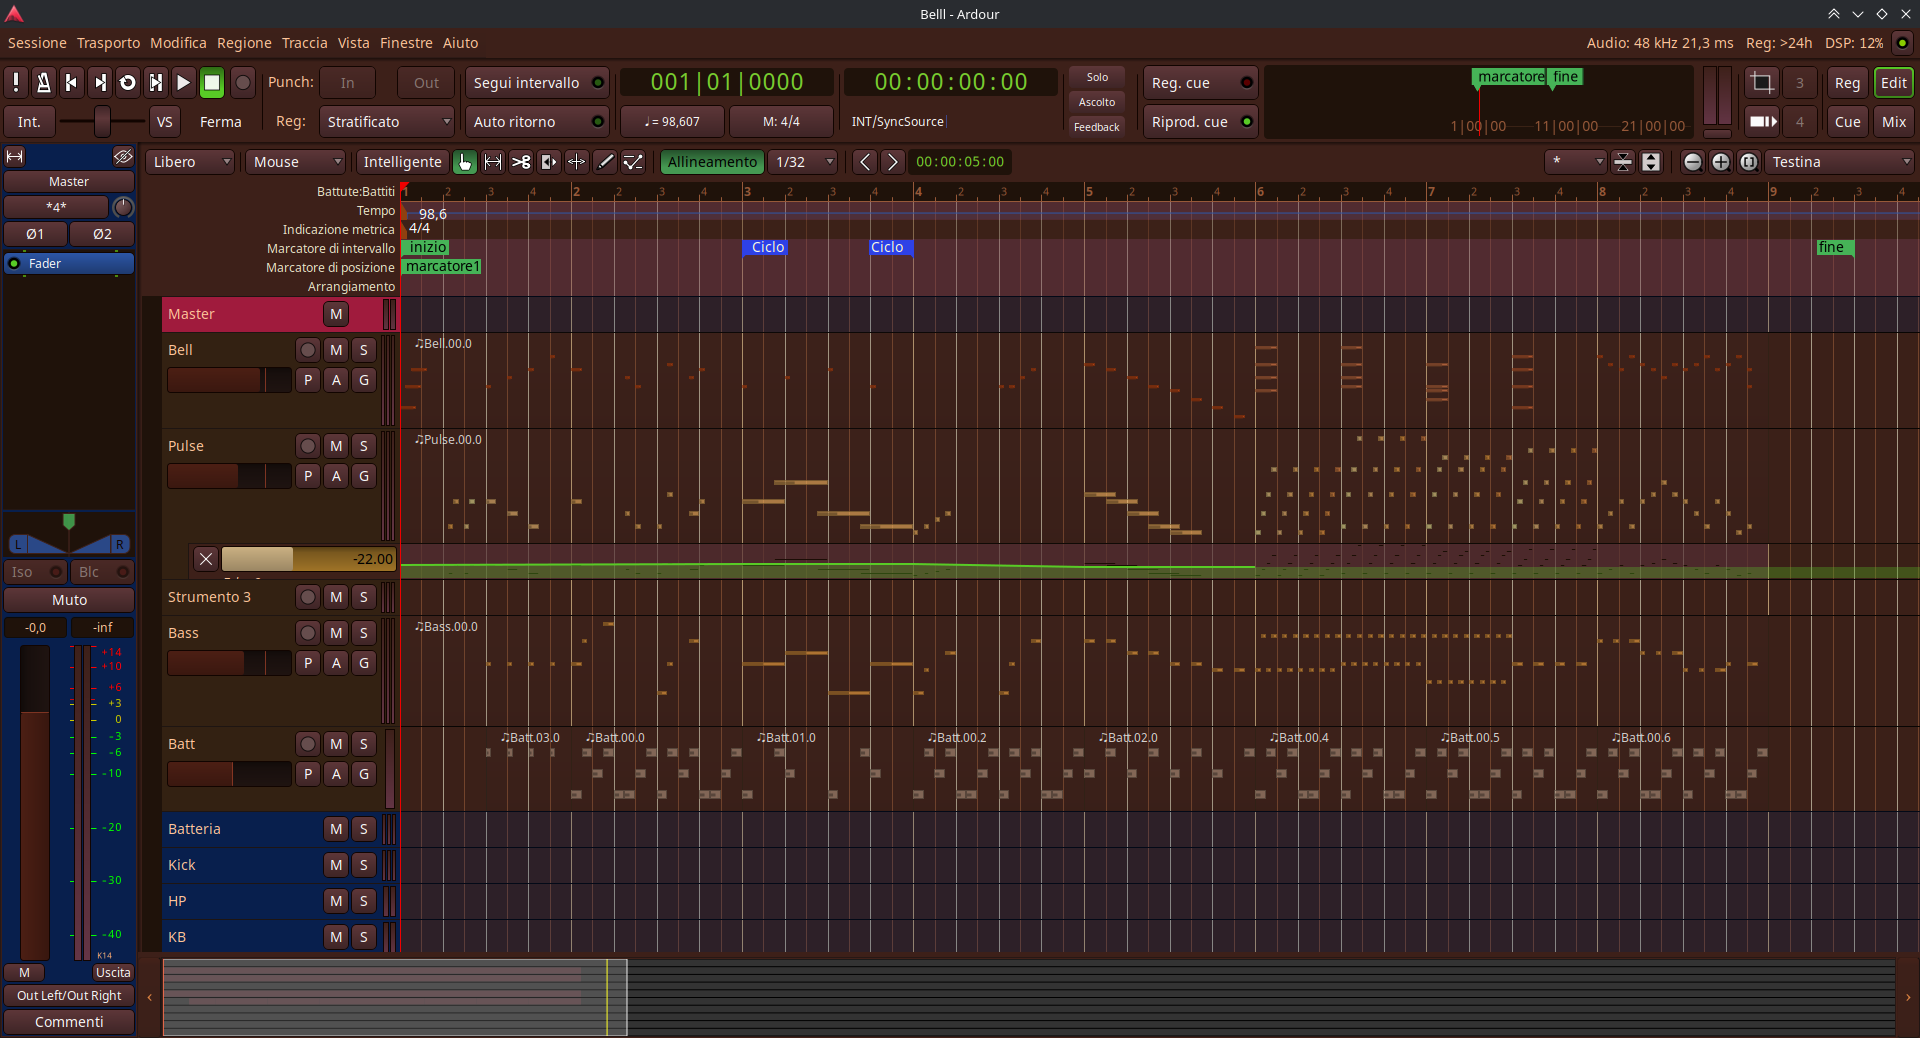Click the Batt track fader bar
The width and height of the screenshot is (1920, 1038).
coord(229,774)
